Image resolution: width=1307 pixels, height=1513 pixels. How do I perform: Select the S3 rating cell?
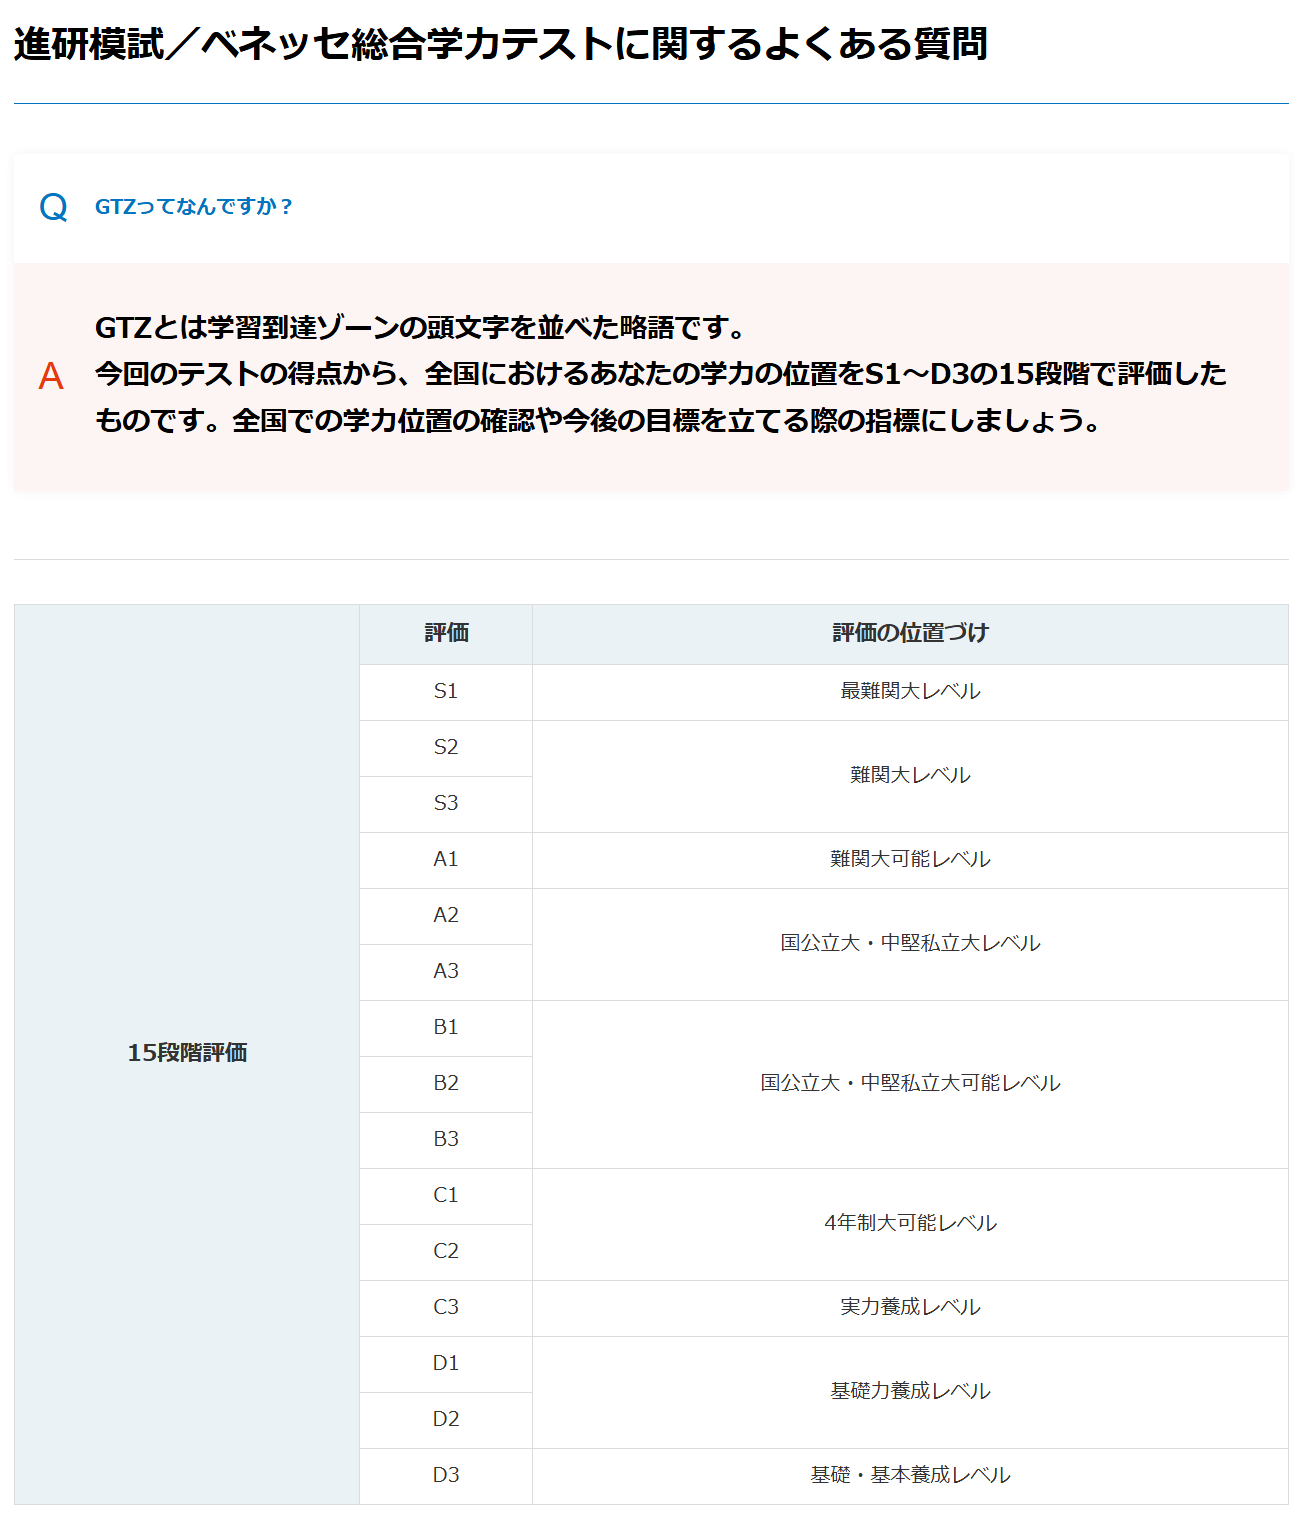[x=446, y=803]
